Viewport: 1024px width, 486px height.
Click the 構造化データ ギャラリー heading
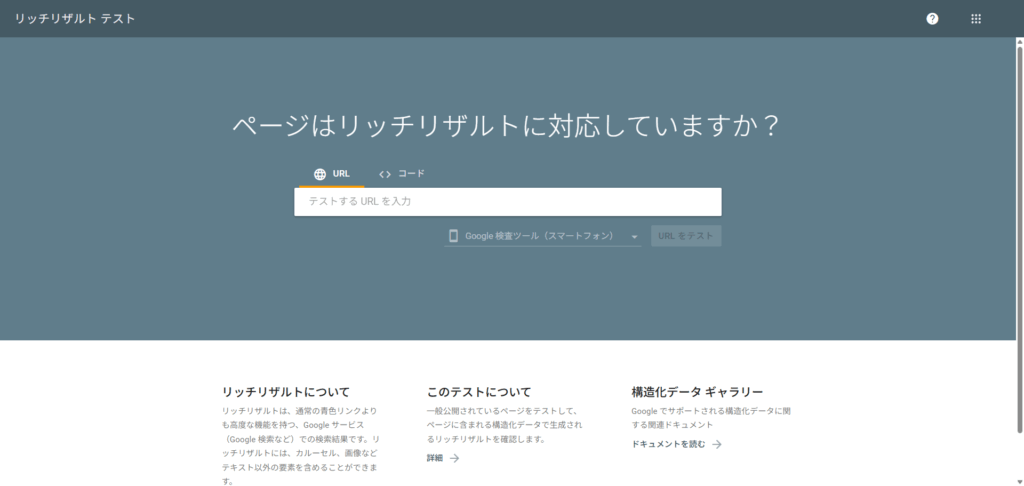pos(697,393)
